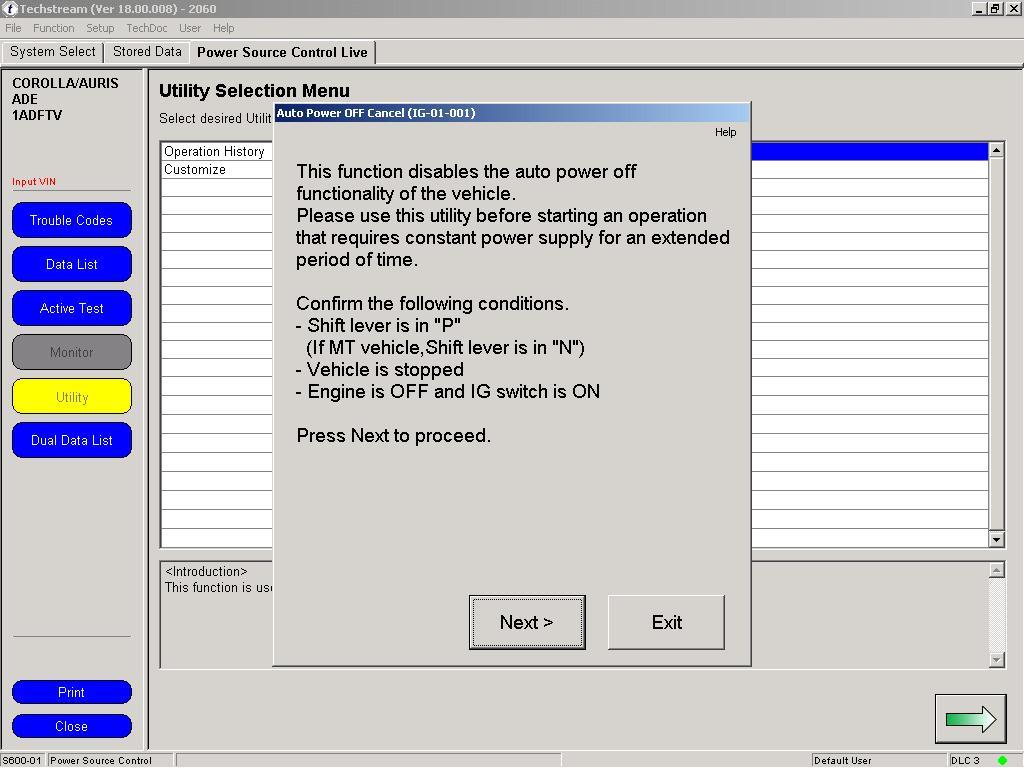This screenshot has height=768, width=1024.
Task: Click the Close button in sidebar
Action: pos(72,726)
